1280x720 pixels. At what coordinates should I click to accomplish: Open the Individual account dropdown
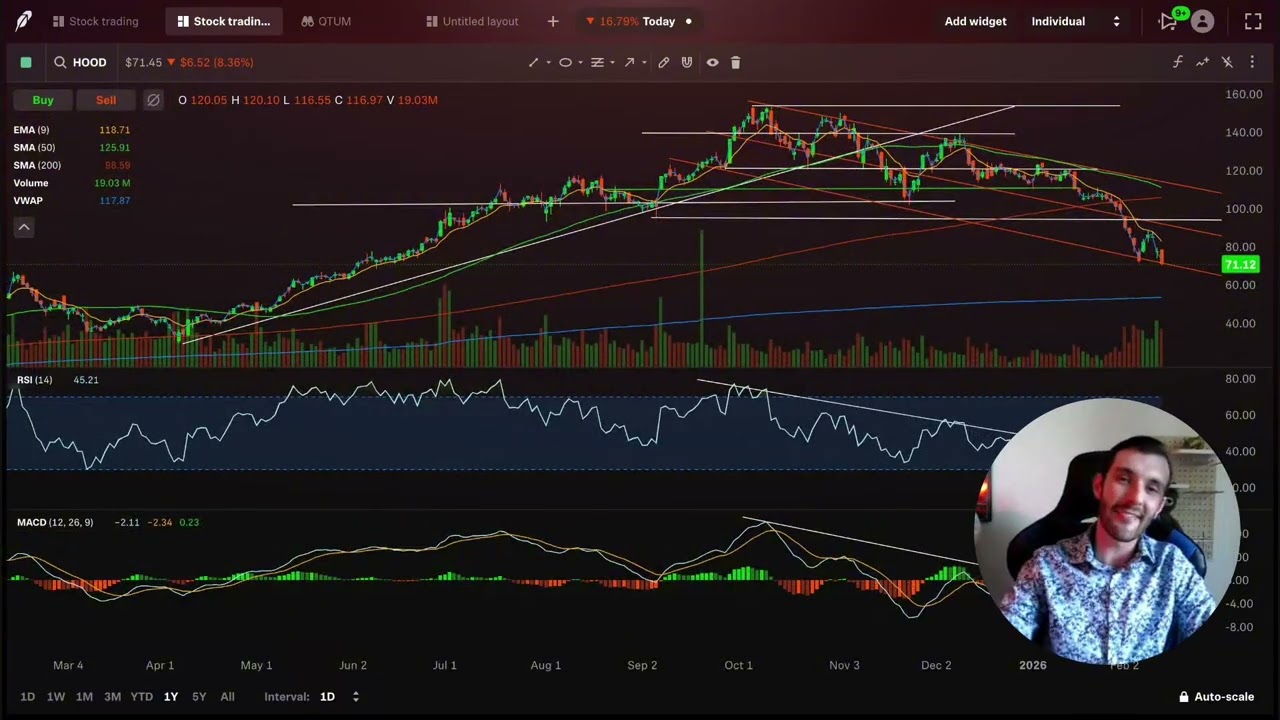click(1076, 21)
